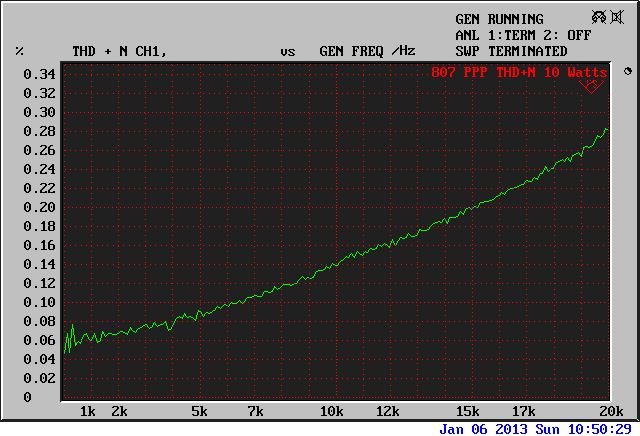Click the muted speaker icon
Screen dimensions: 640x436
(617, 18)
